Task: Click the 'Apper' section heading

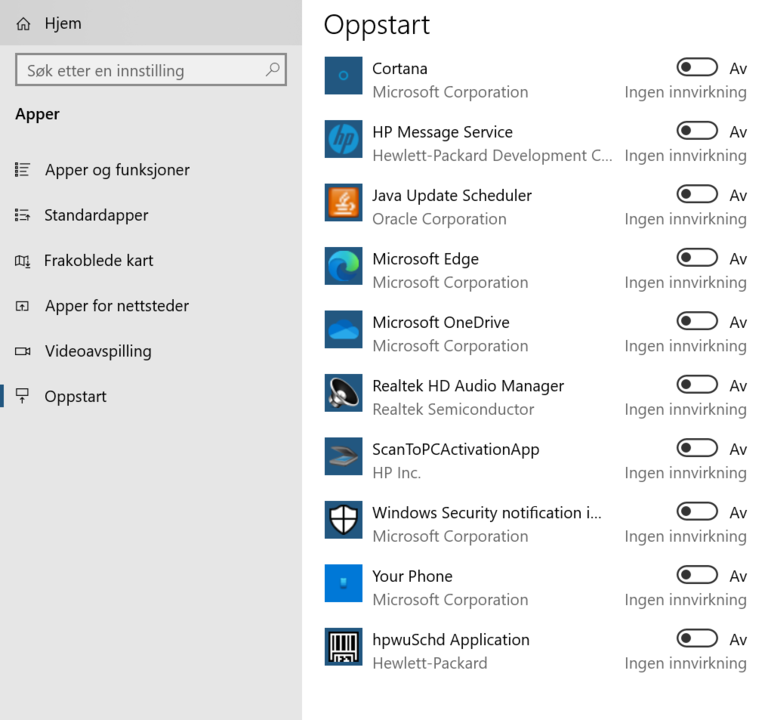Action: (37, 115)
